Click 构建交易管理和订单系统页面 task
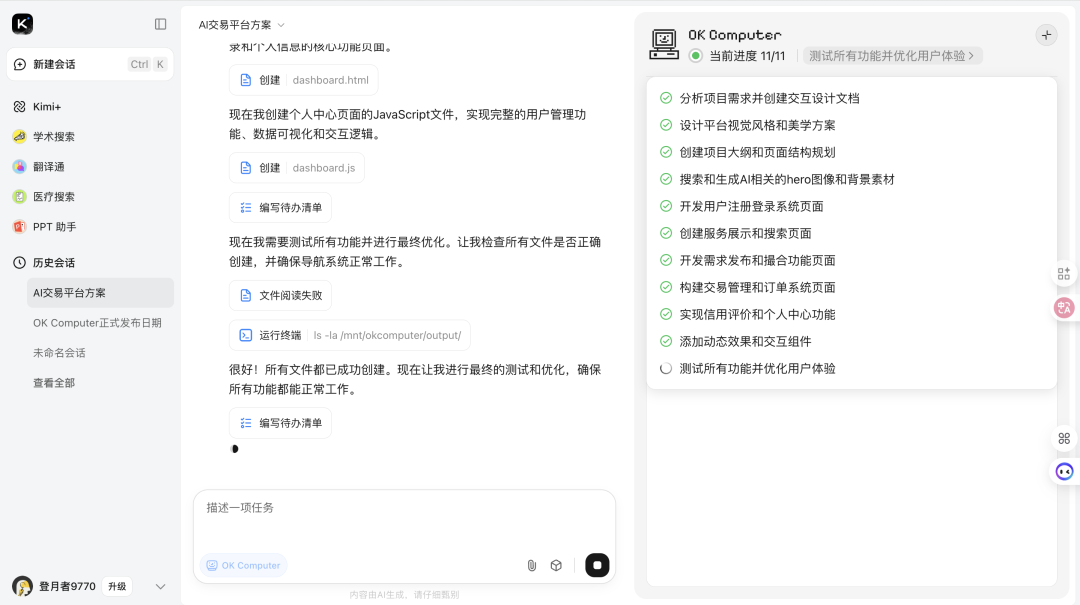The image size is (1080, 605). 758,287
